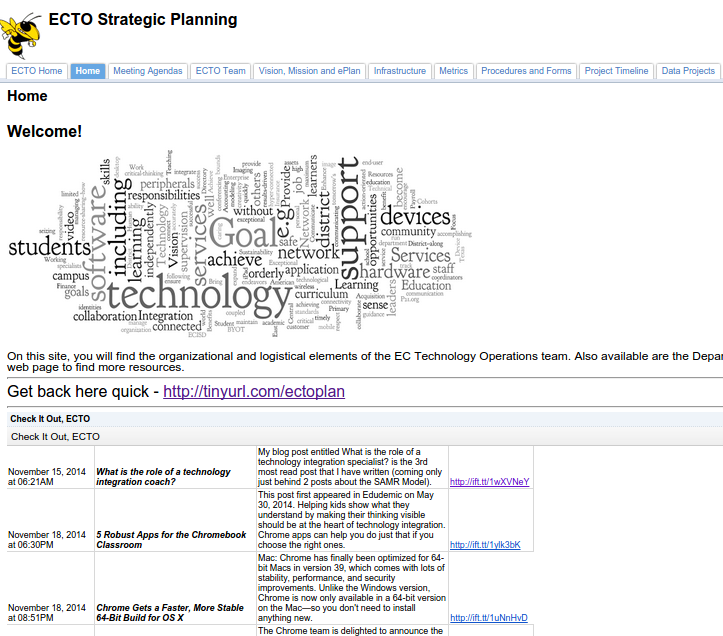The image size is (723, 636).
Task: Switch to Vision, Mission and ePlan tab
Action: tap(309, 71)
